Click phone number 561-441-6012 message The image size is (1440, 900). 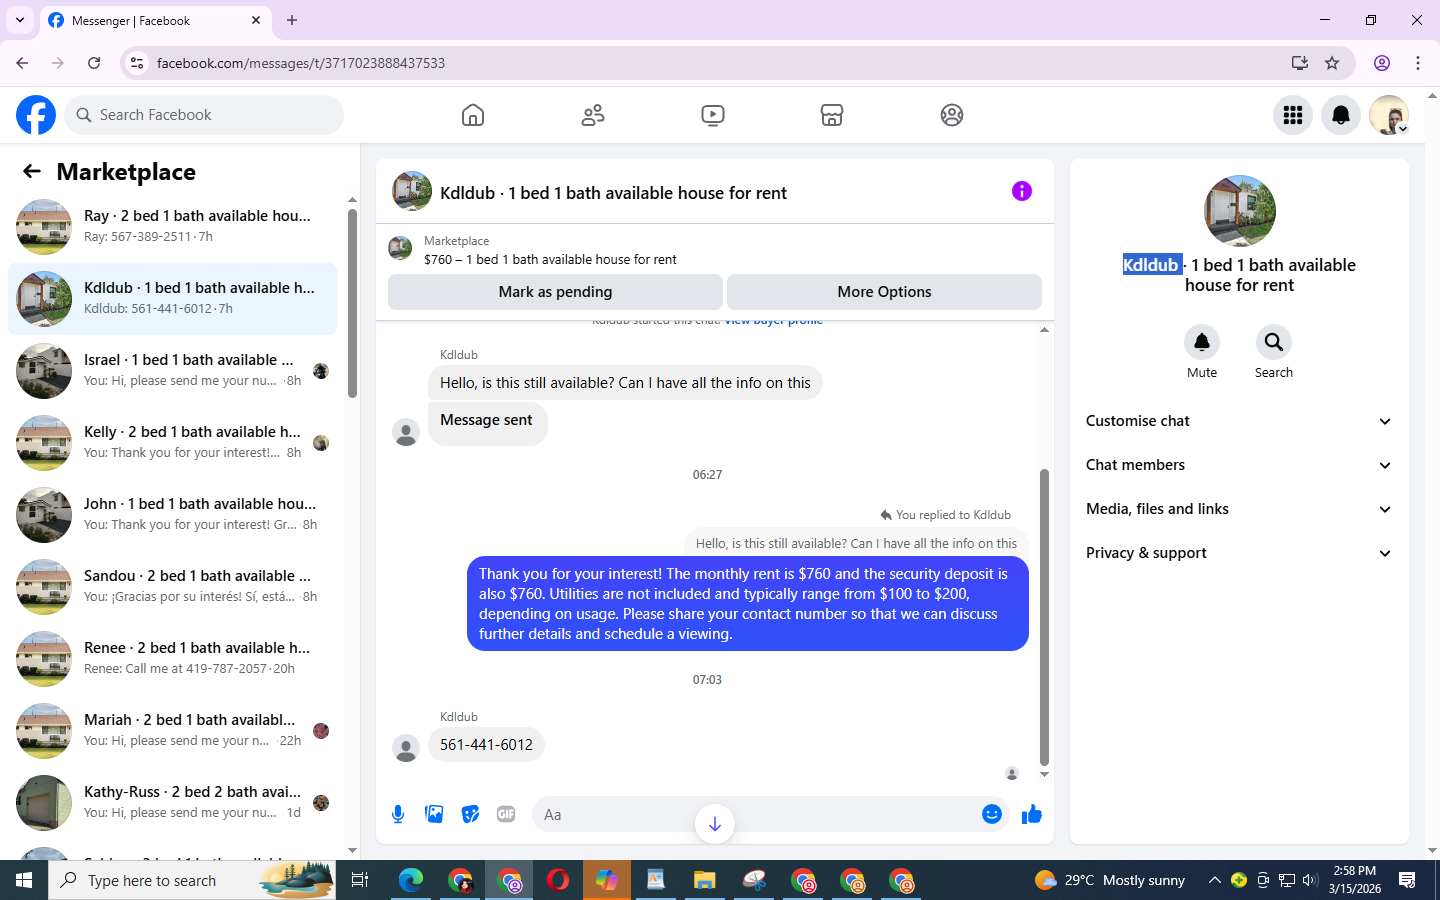coord(486,745)
